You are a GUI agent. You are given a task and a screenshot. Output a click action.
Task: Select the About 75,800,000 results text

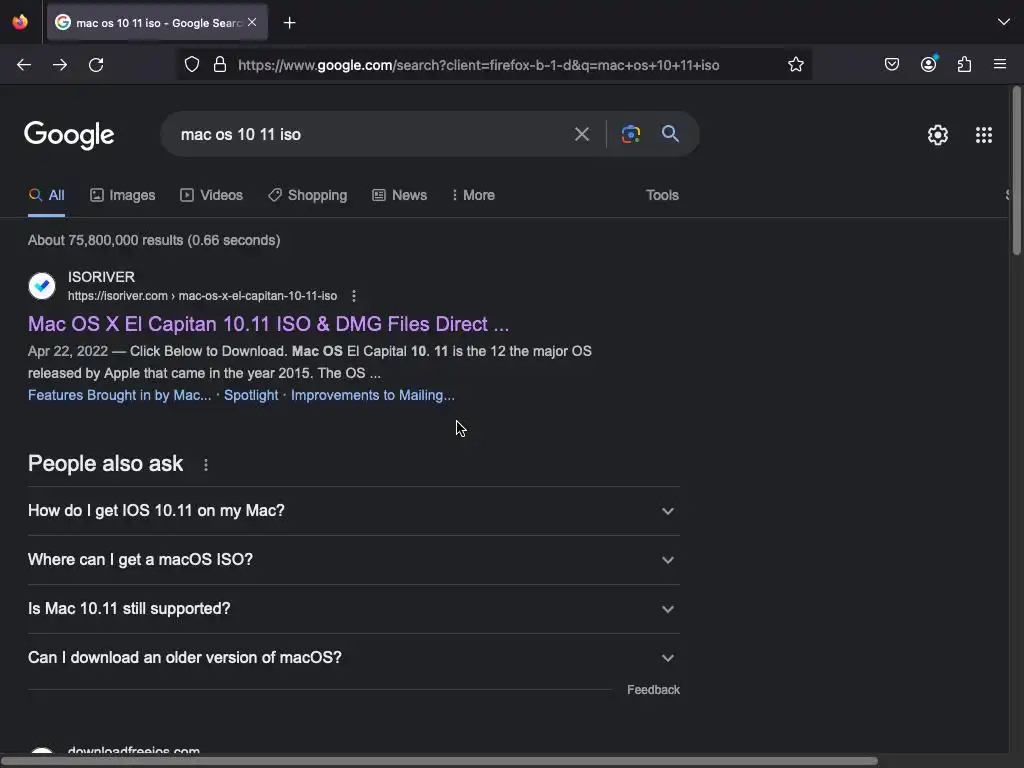click(x=154, y=240)
